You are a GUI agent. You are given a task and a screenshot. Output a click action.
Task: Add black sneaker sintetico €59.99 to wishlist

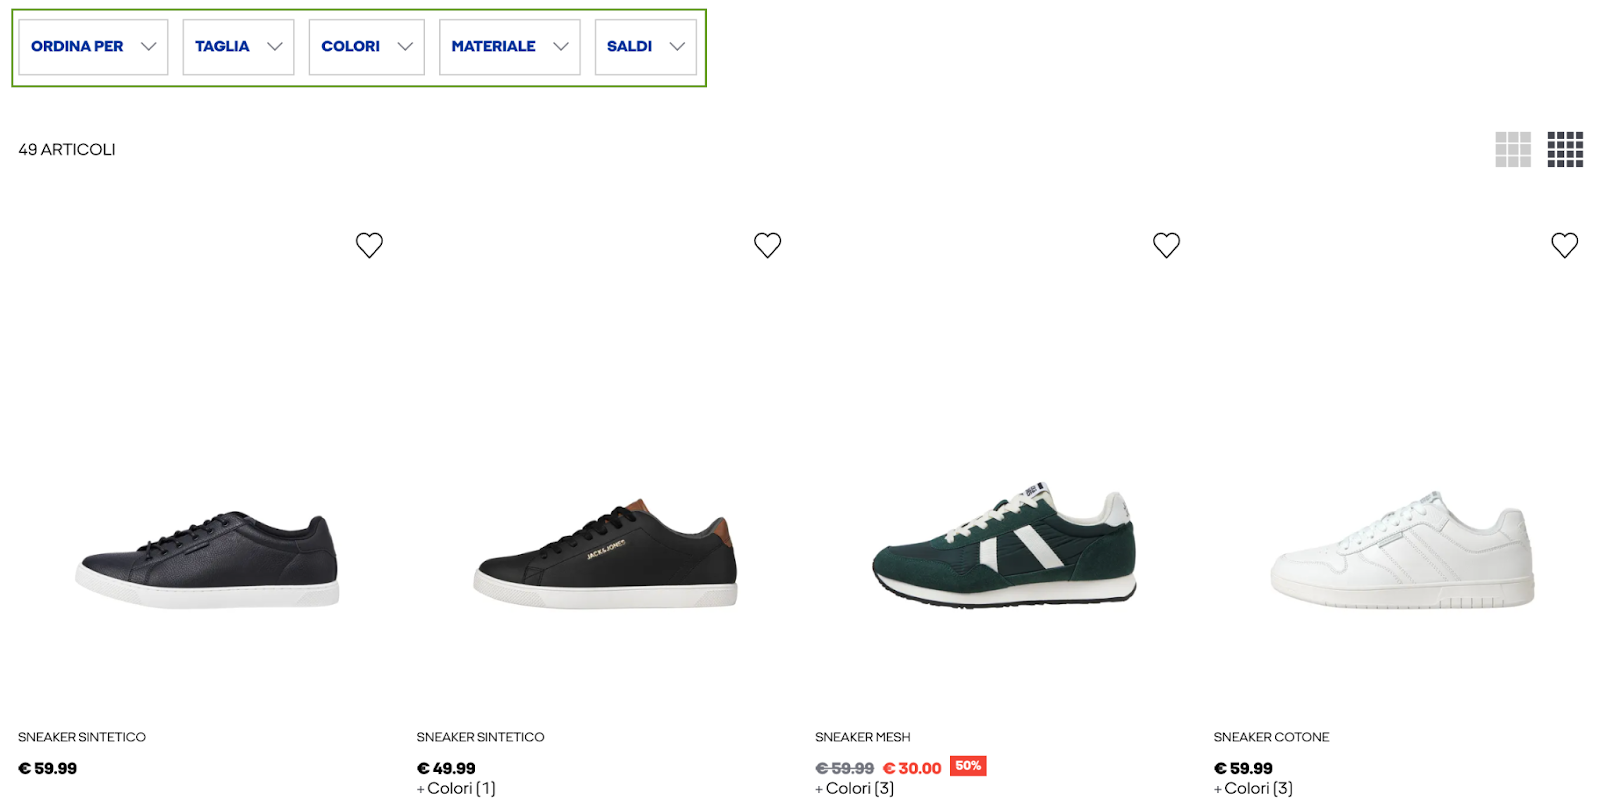(369, 245)
